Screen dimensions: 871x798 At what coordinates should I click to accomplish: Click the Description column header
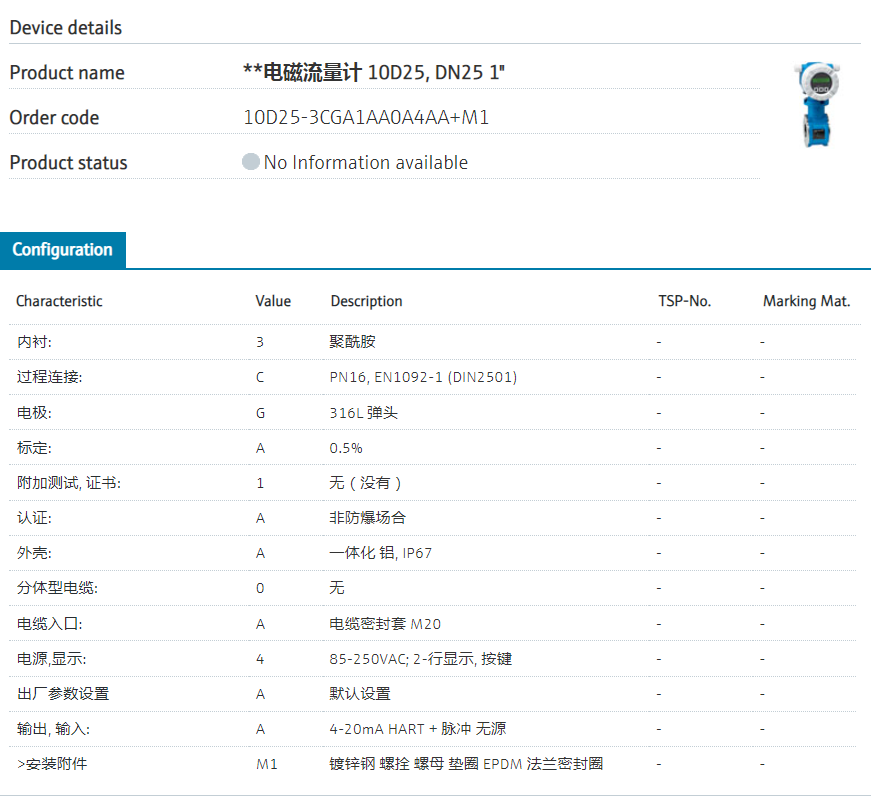click(366, 301)
